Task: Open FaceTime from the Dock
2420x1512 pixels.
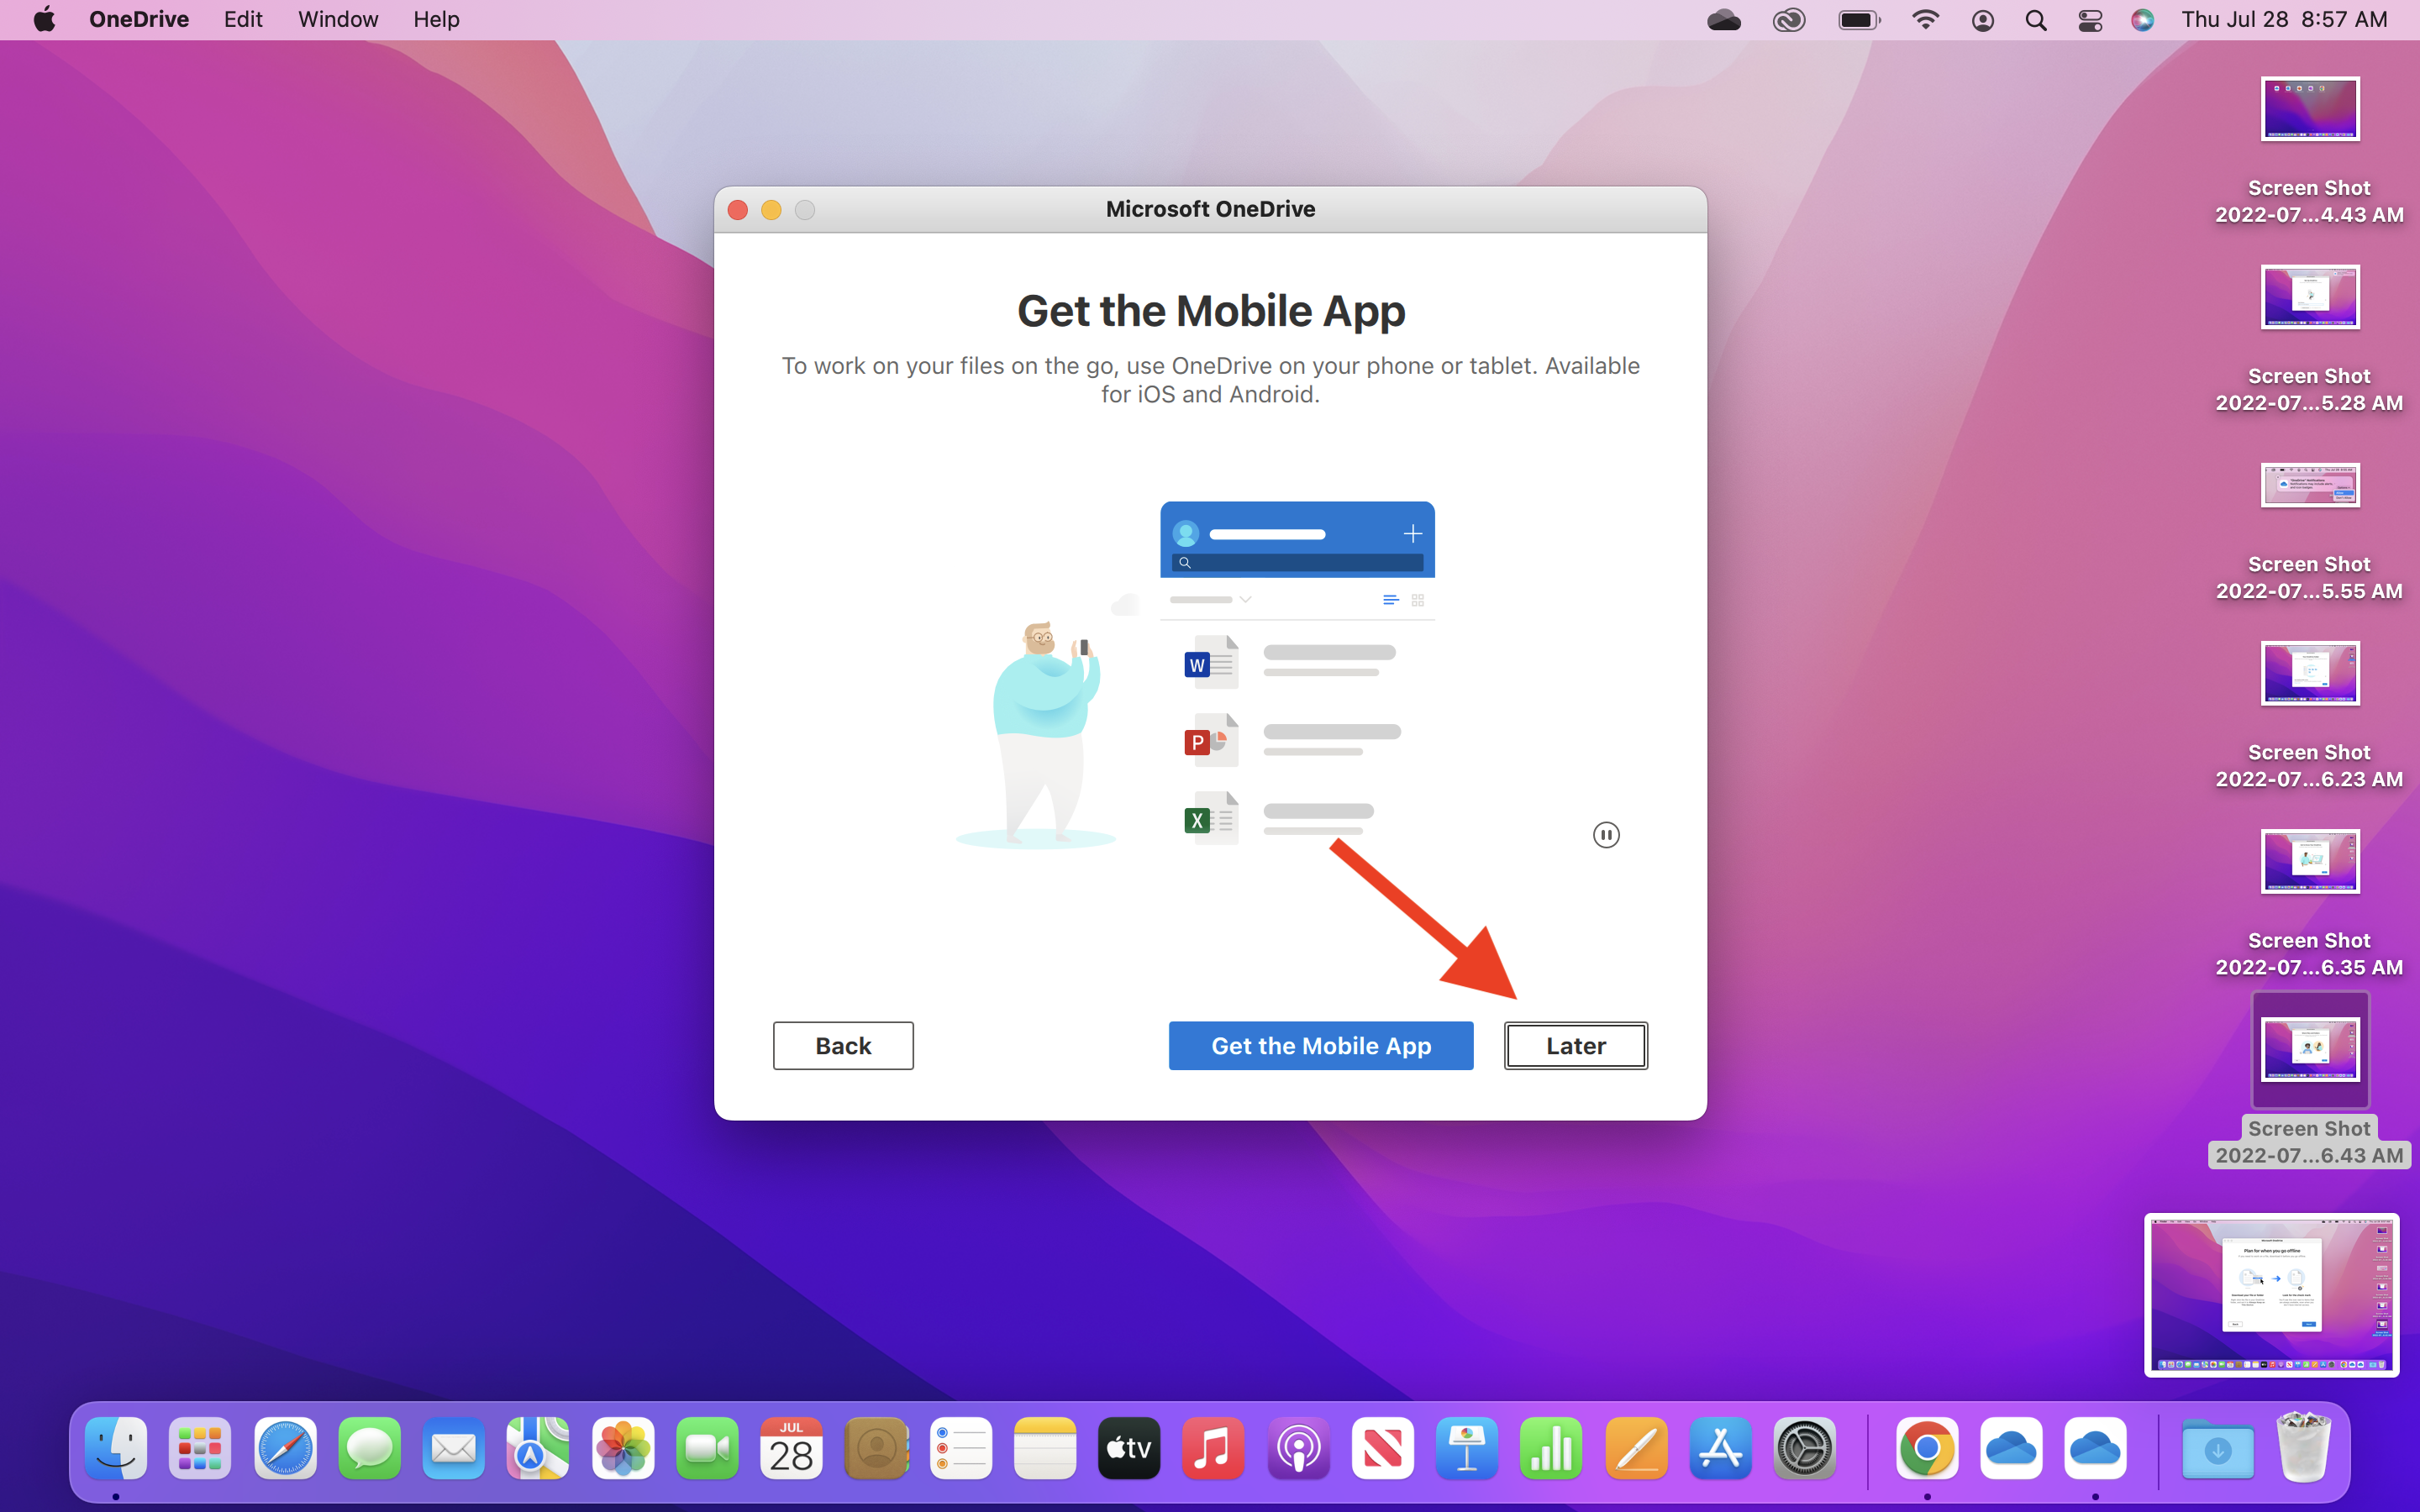Action: pyautogui.click(x=707, y=1448)
